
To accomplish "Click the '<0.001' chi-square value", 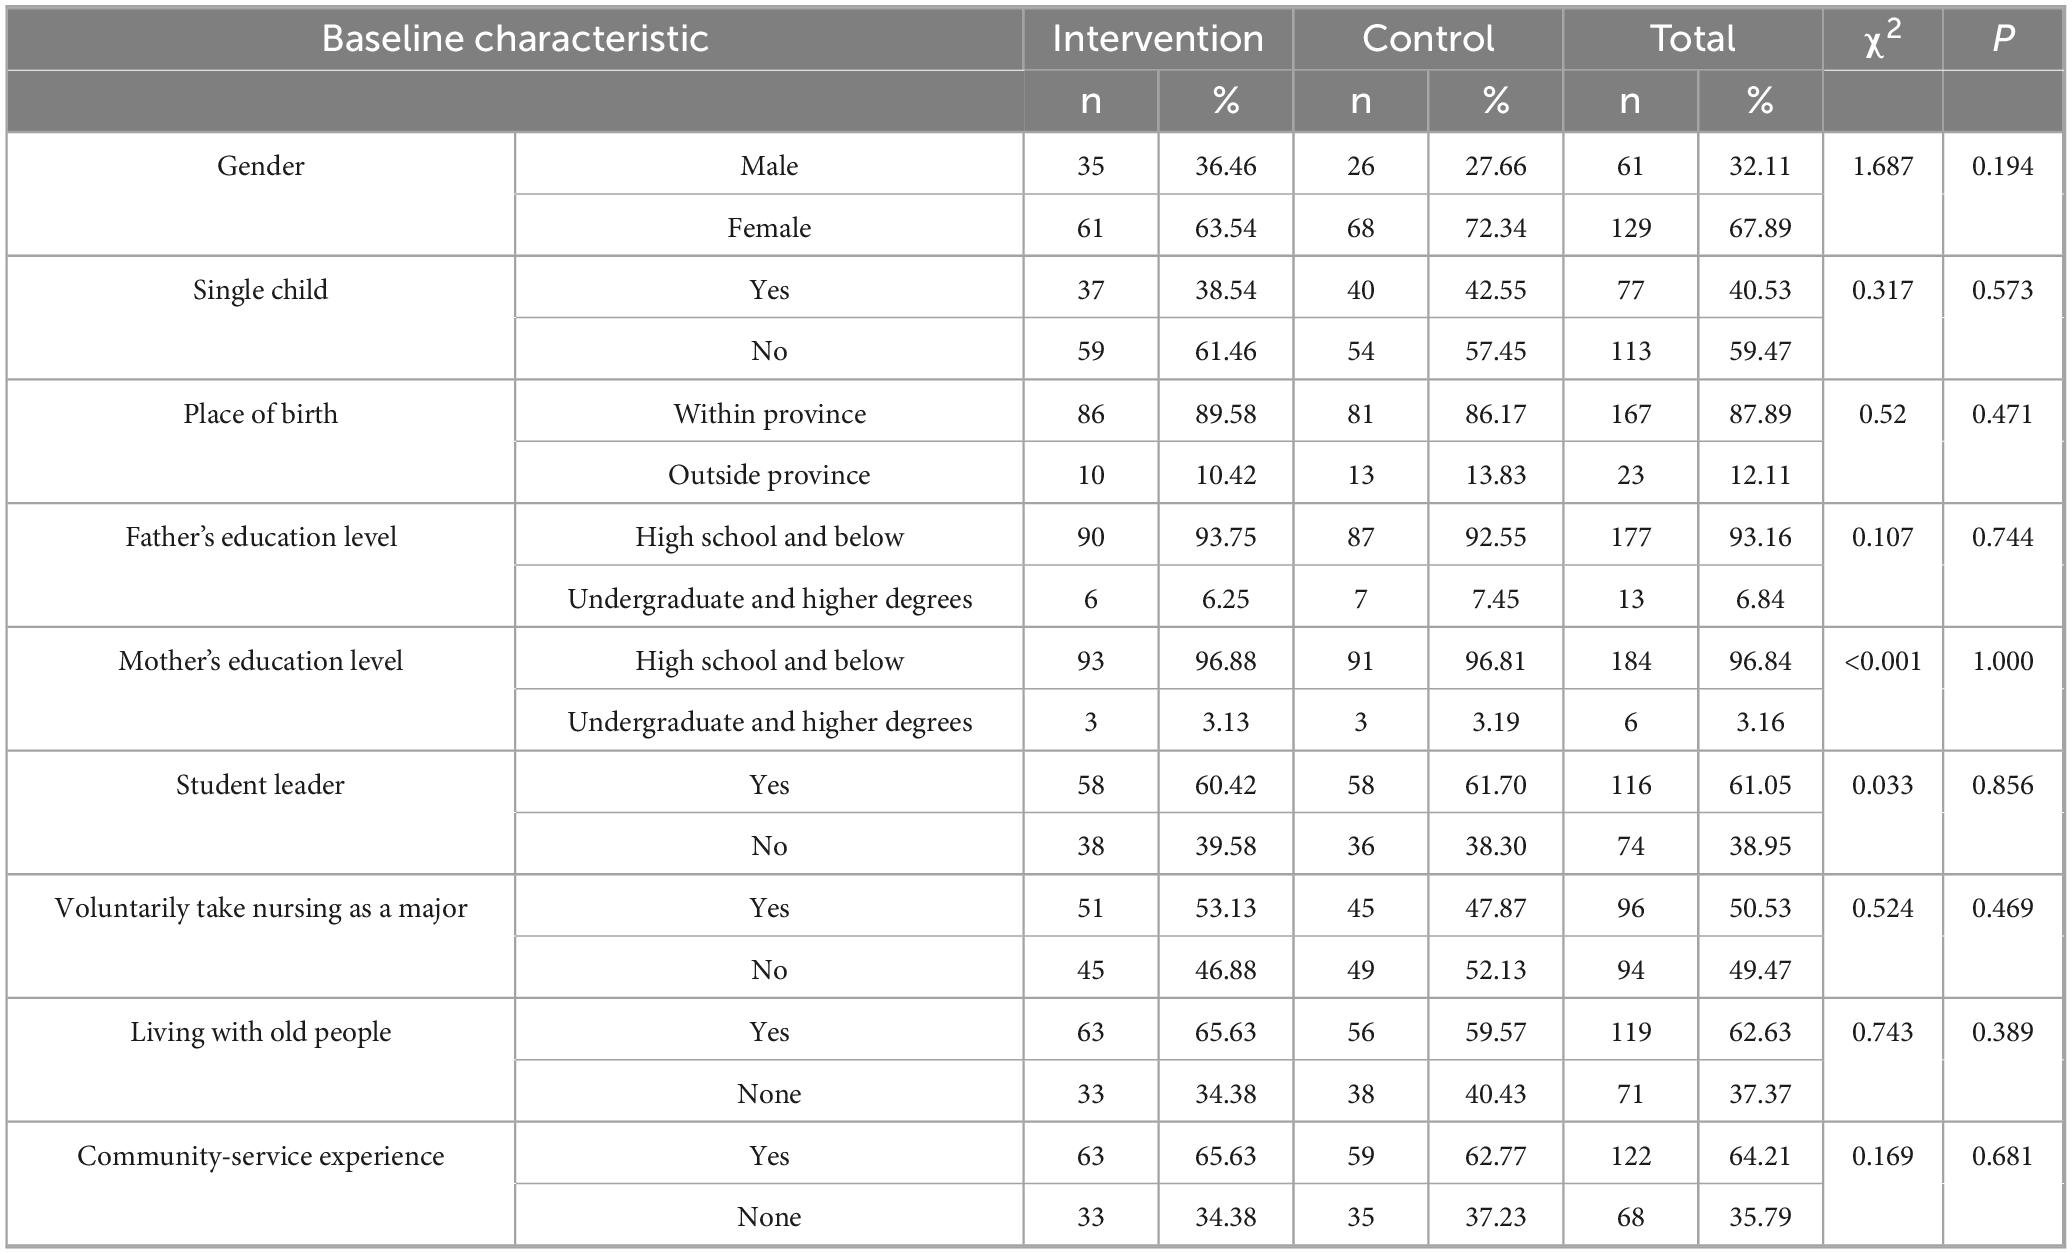I will click(1882, 661).
